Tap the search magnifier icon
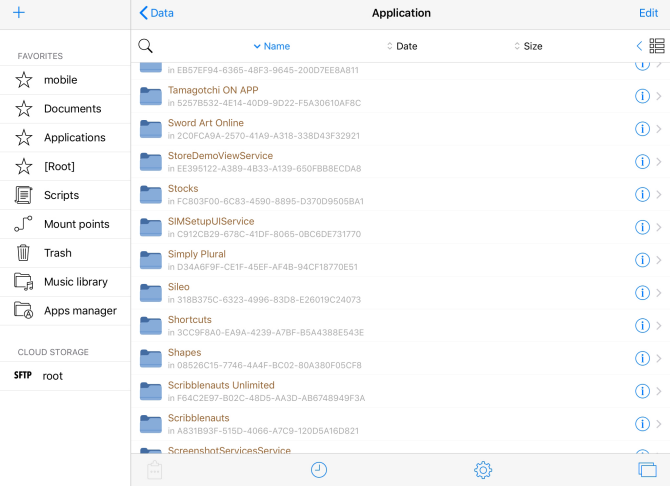Screen dimensions: 670x486 click(146, 46)
